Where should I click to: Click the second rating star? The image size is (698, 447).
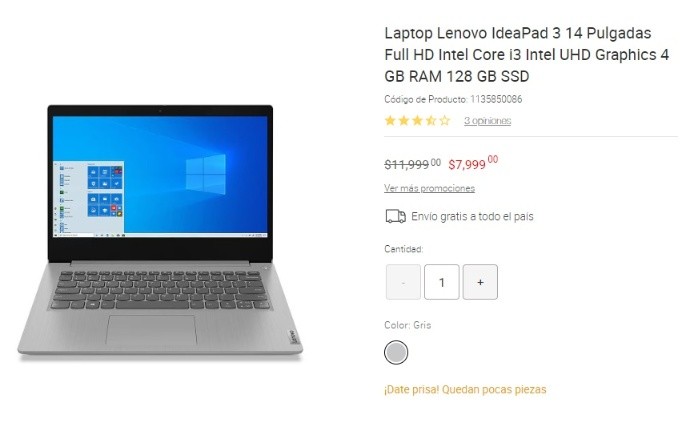pos(404,121)
